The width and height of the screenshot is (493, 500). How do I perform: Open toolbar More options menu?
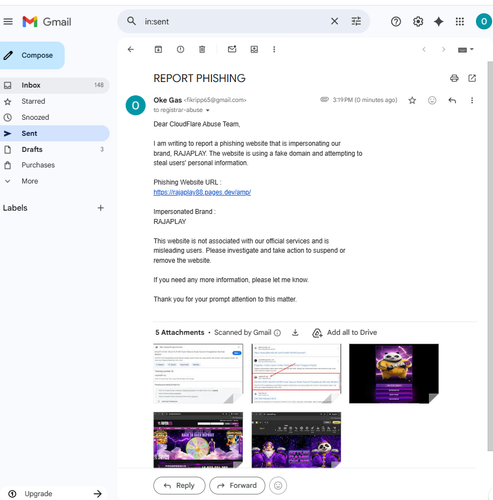[274, 49]
